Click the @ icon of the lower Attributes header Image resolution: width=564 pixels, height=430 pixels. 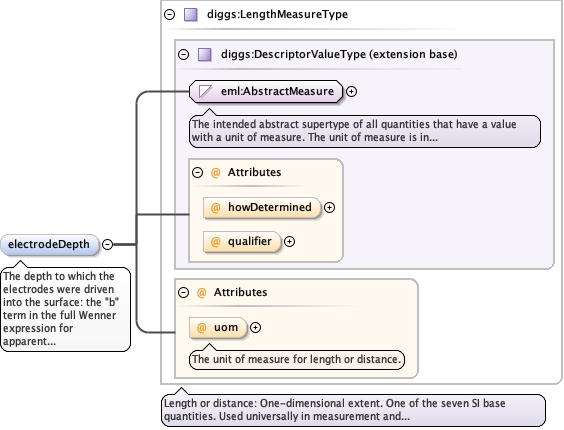[201, 293]
